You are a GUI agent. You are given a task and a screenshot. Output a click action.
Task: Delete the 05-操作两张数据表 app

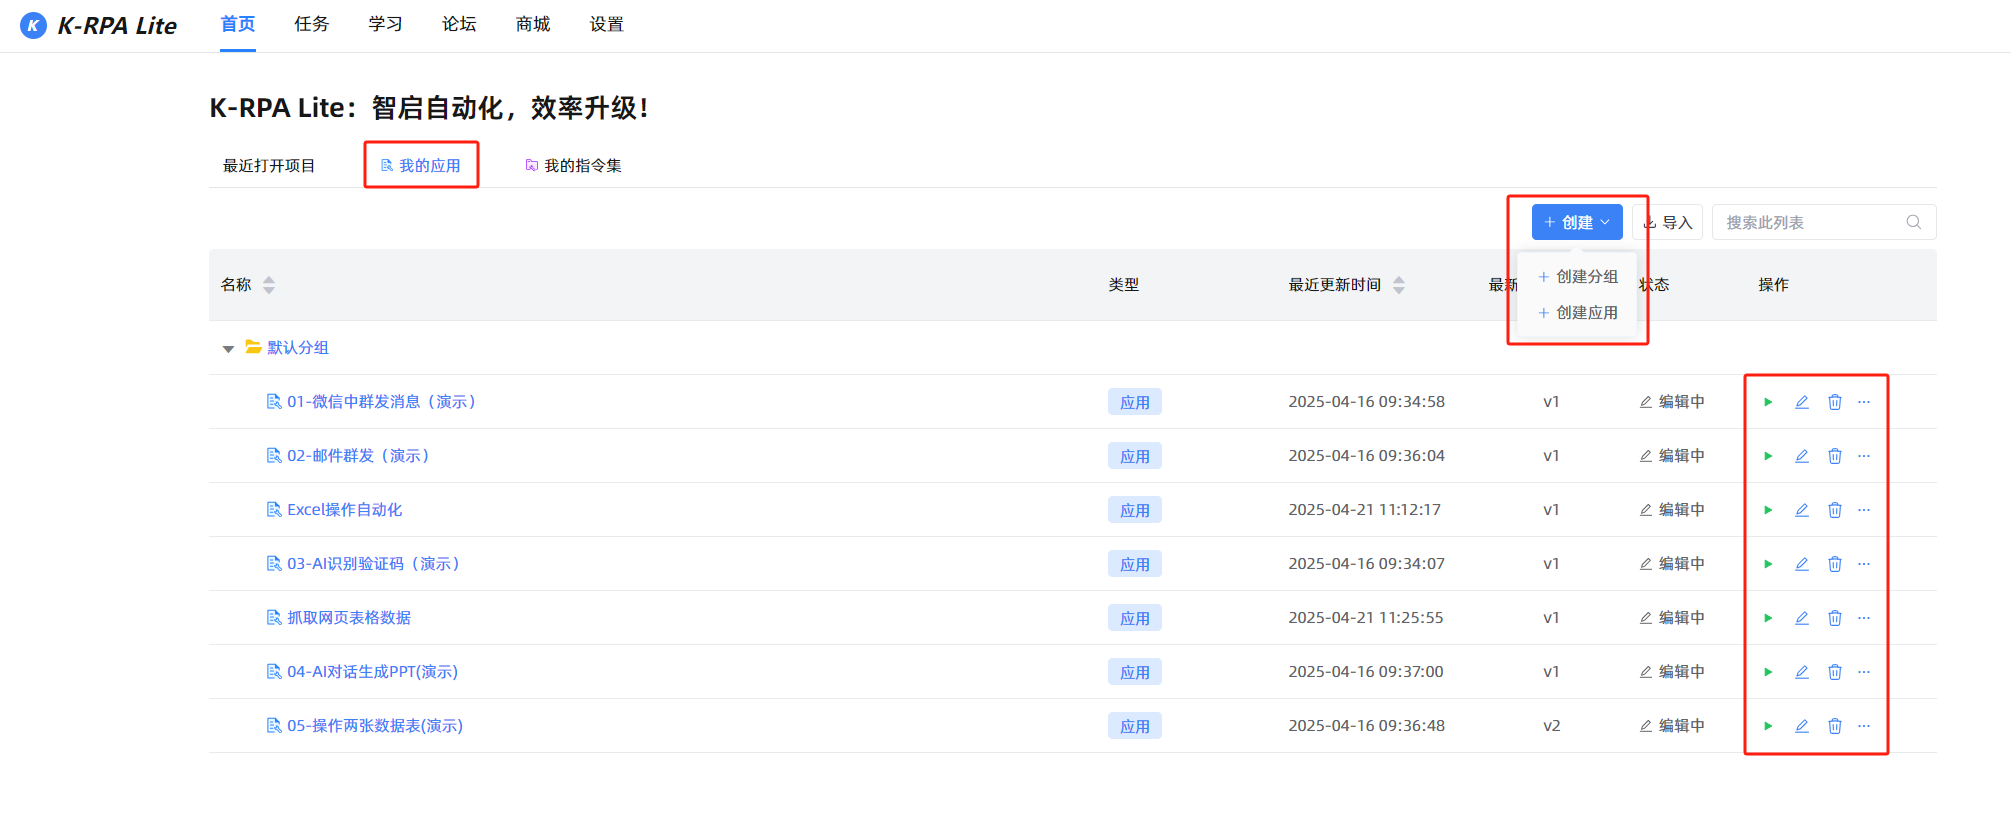(x=1835, y=726)
